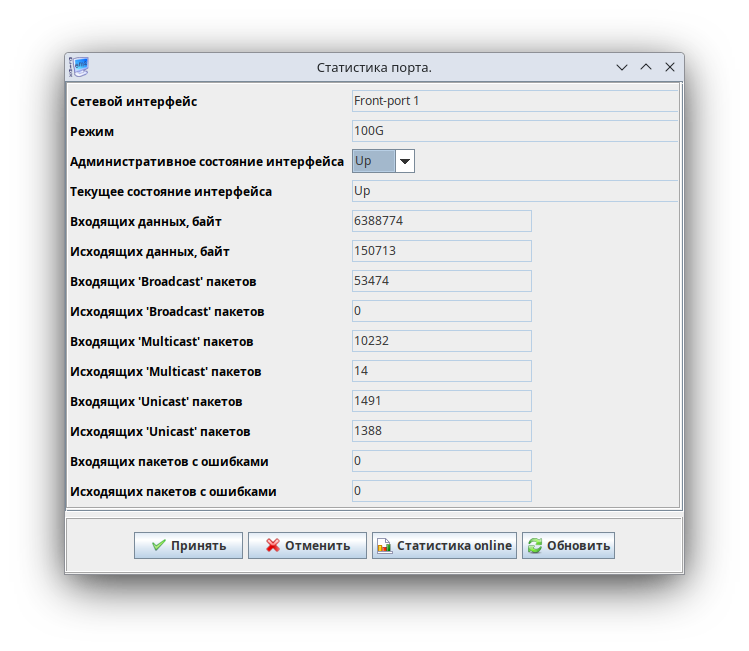Image resolution: width=749 pixels, height=651 pixels.
Task: Open the administrative interface state dropdown arrow
Action: (405, 161)
